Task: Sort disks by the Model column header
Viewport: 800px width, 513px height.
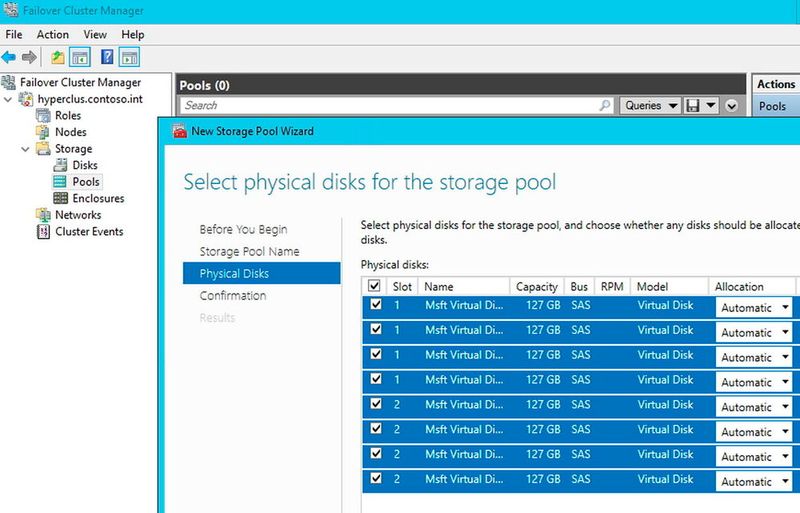Action: pyautogui.click(x=669, y=286)
